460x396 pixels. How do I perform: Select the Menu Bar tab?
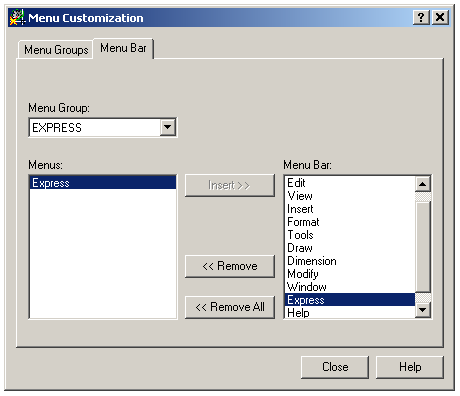(123, 48)
